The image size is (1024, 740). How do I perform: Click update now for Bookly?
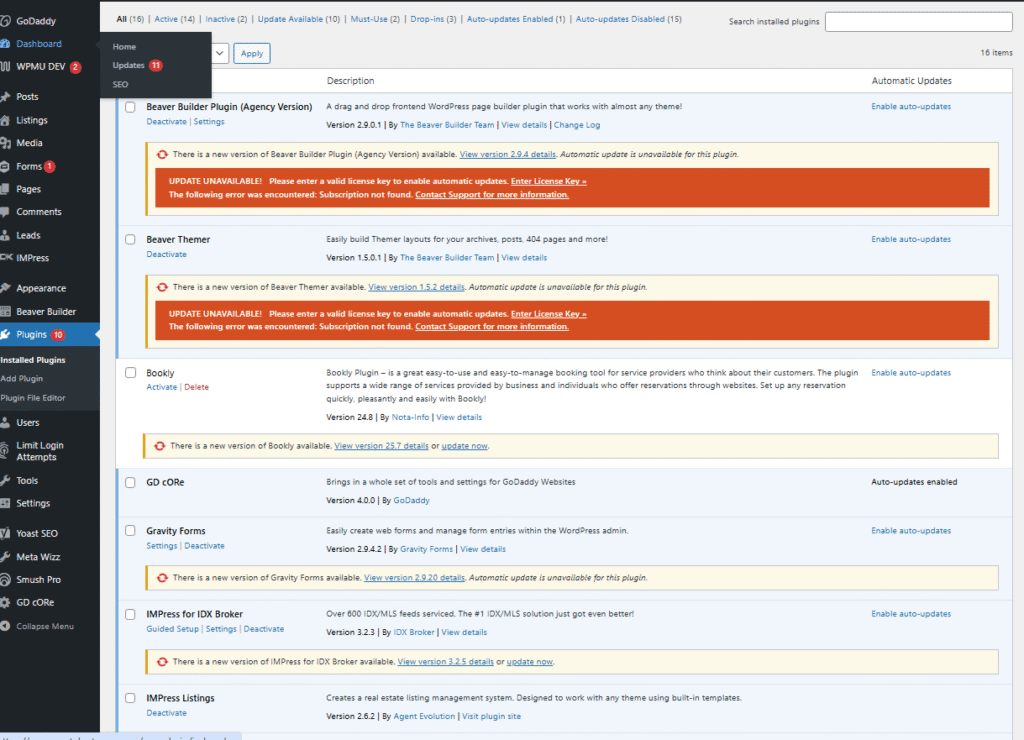[464, 446]
